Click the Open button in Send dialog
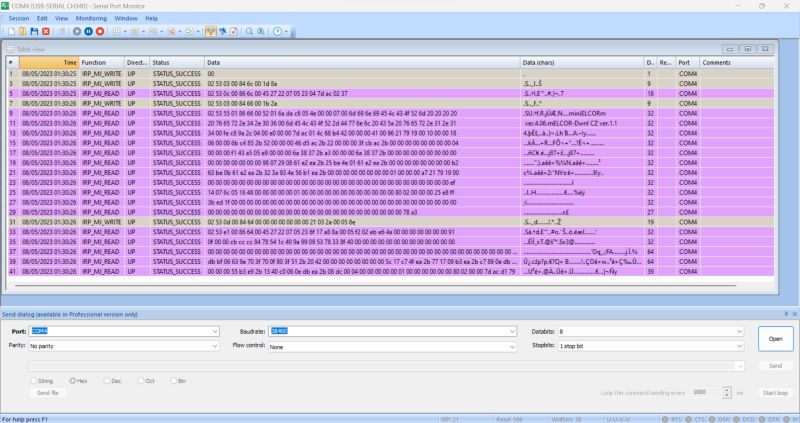This screenshot has height=423, width=800. click(776, 339)
